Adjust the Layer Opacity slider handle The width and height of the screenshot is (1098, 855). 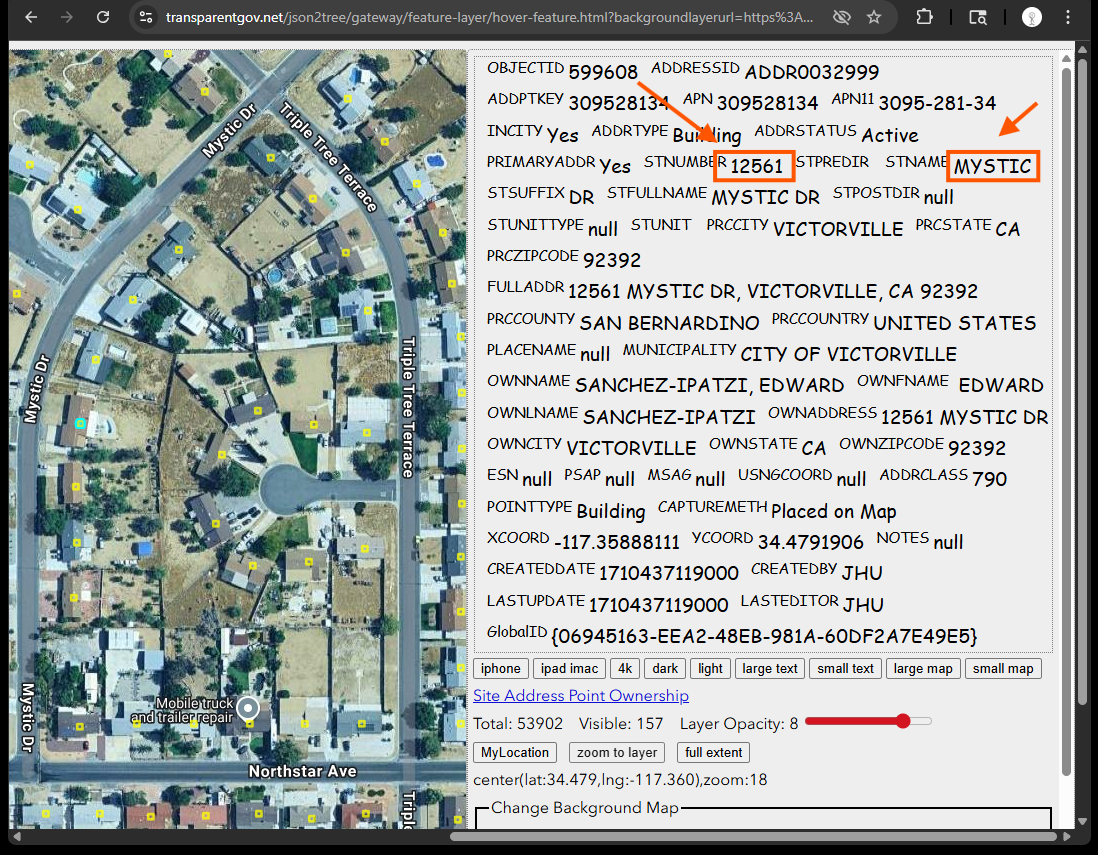point(903,722)
